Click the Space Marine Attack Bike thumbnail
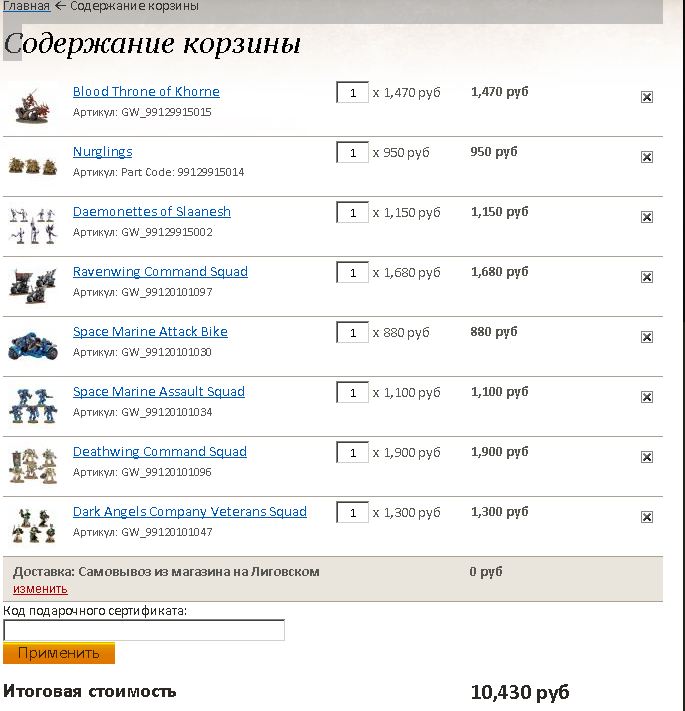685x711 pixels. pyautogui.click(x=33, y=343)
